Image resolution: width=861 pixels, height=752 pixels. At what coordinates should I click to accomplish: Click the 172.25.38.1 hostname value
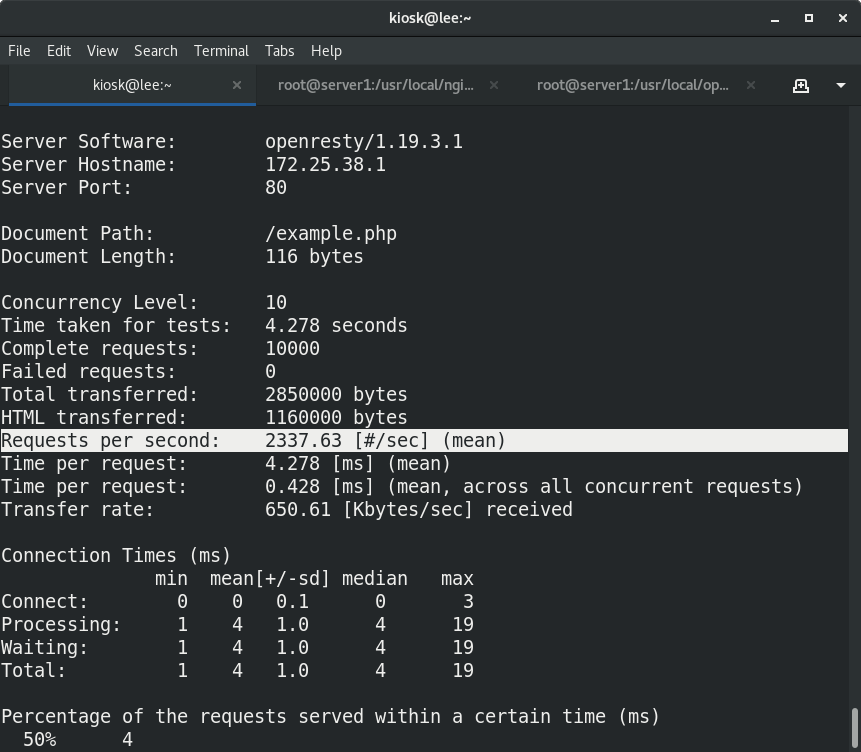[326, 165]
